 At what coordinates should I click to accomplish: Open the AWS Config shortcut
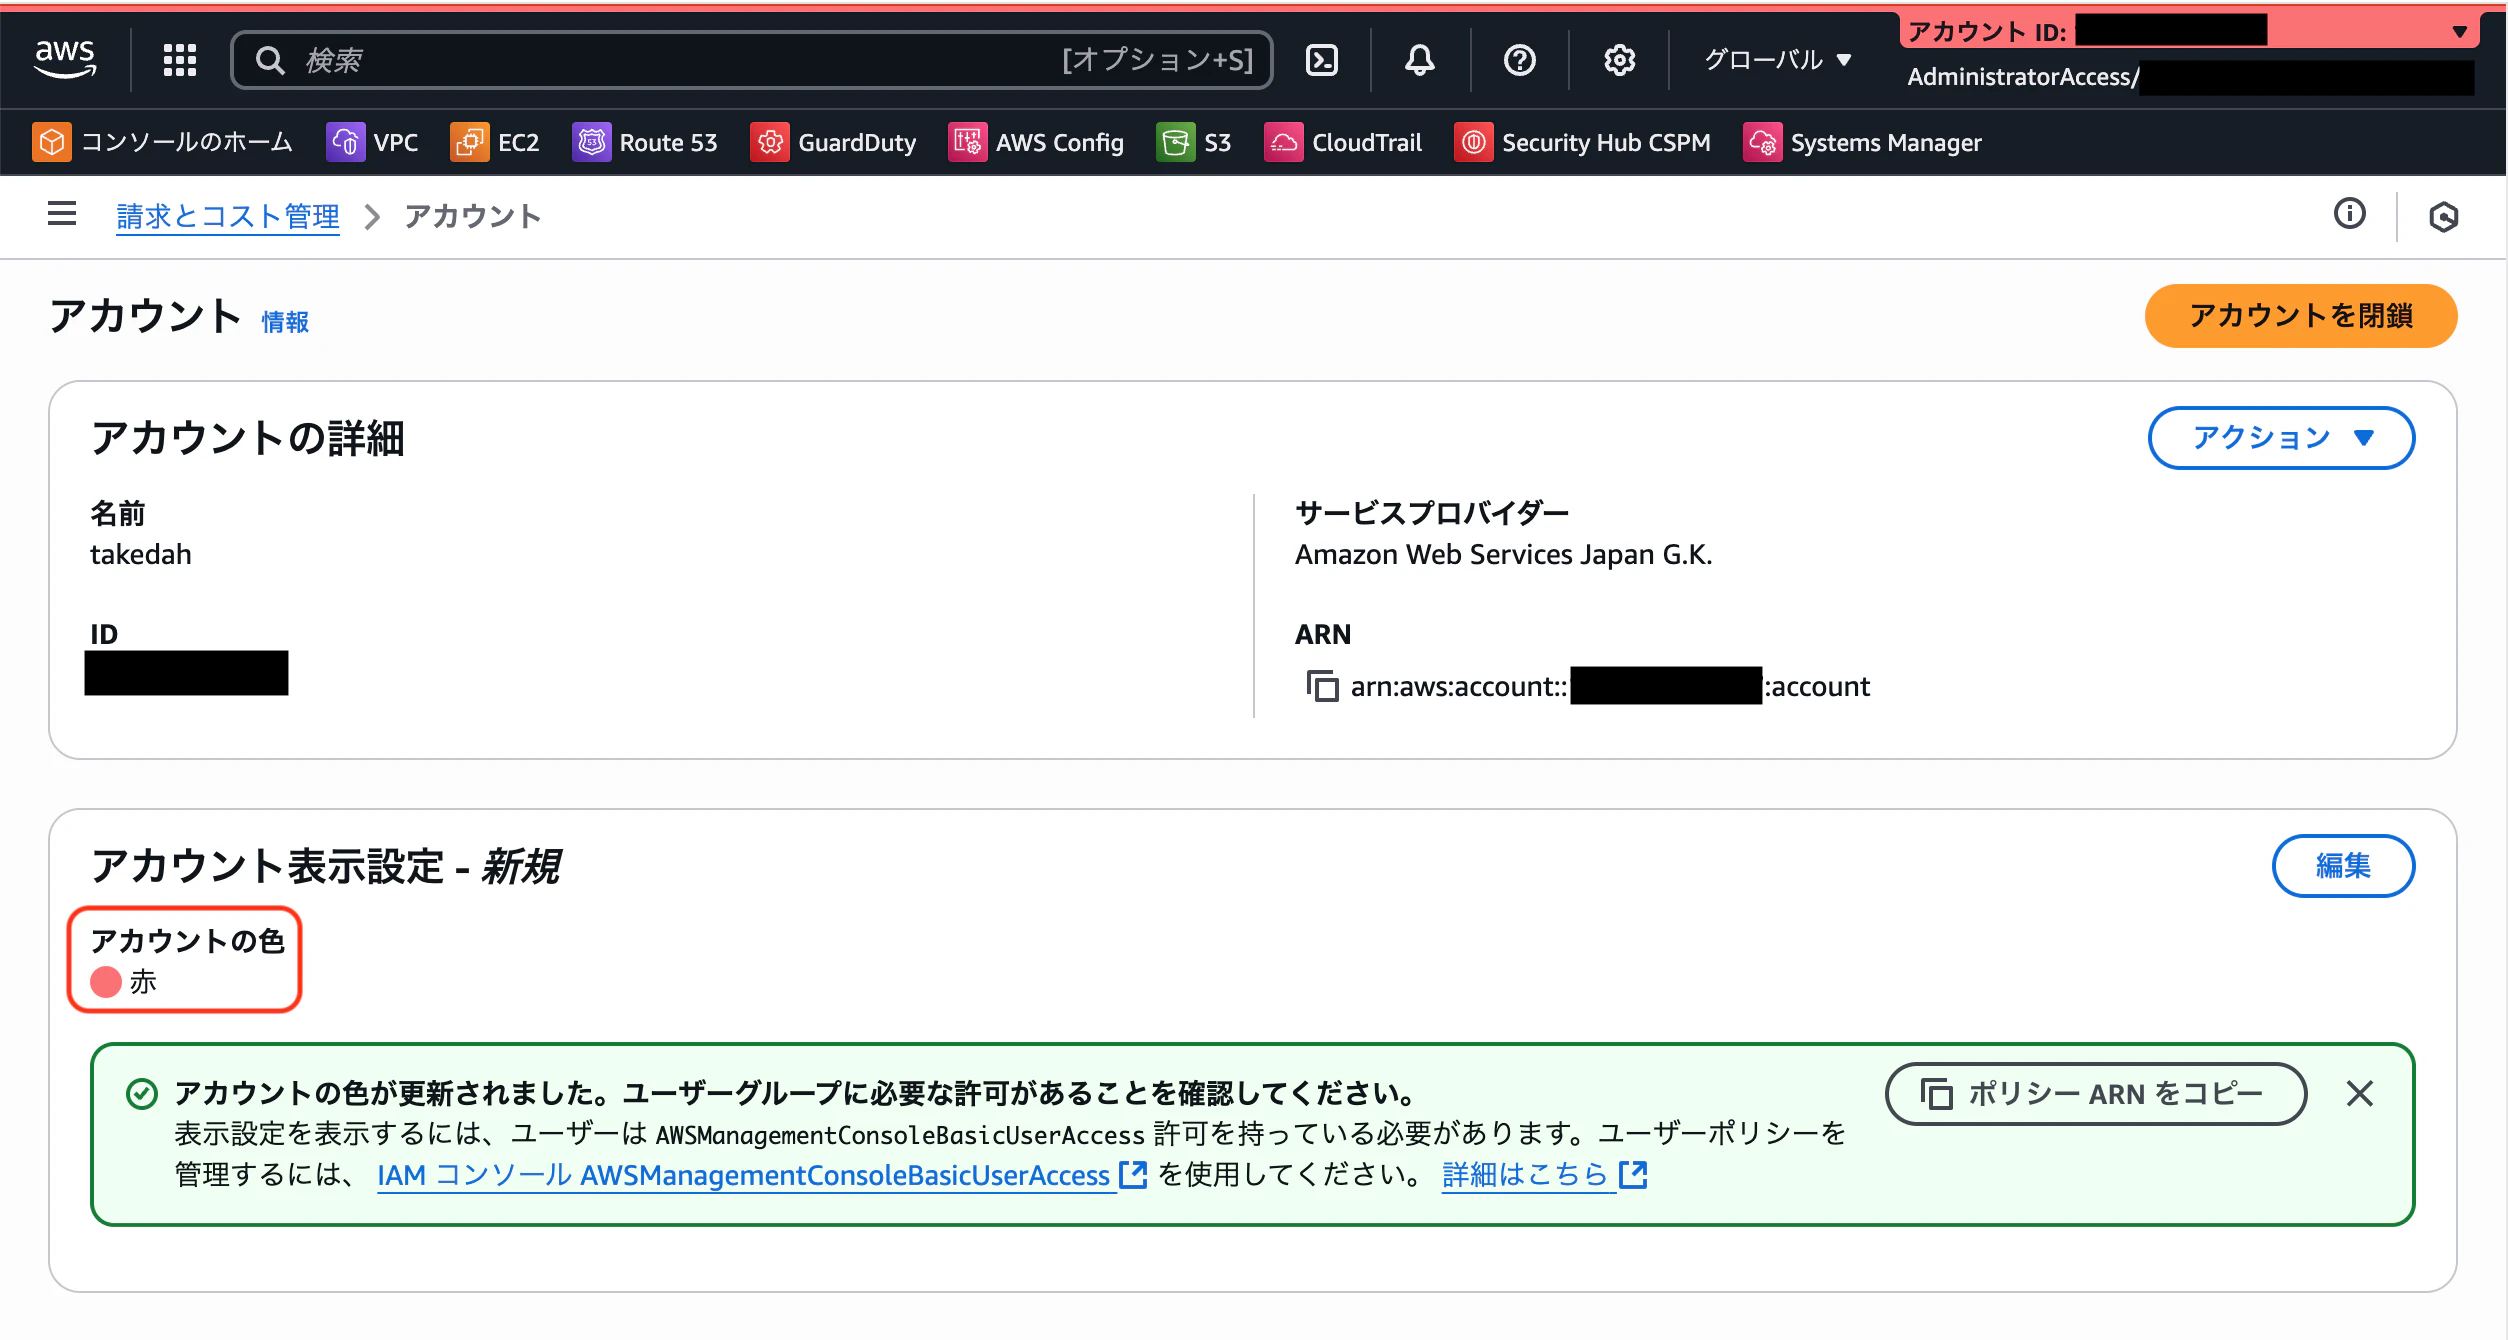coord(1036,142)
